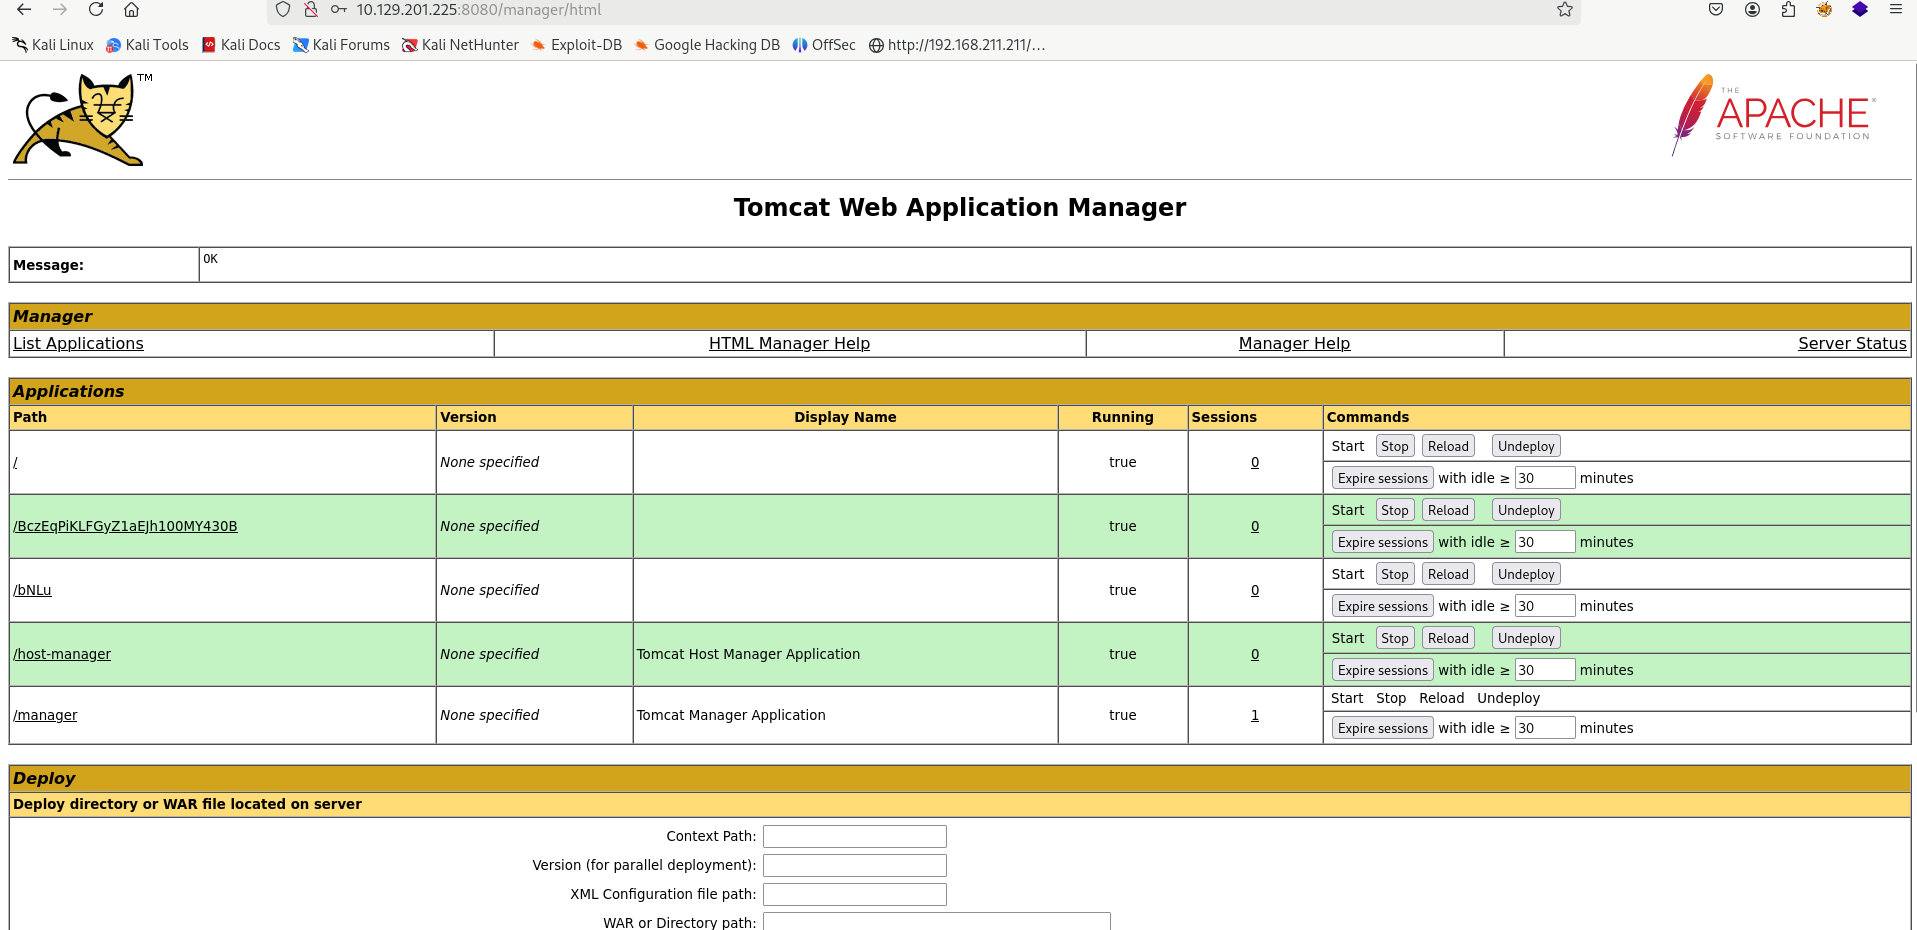Reload the page with the refresh icon
The image size is (1917, 930).
click(x=96, y=10)
